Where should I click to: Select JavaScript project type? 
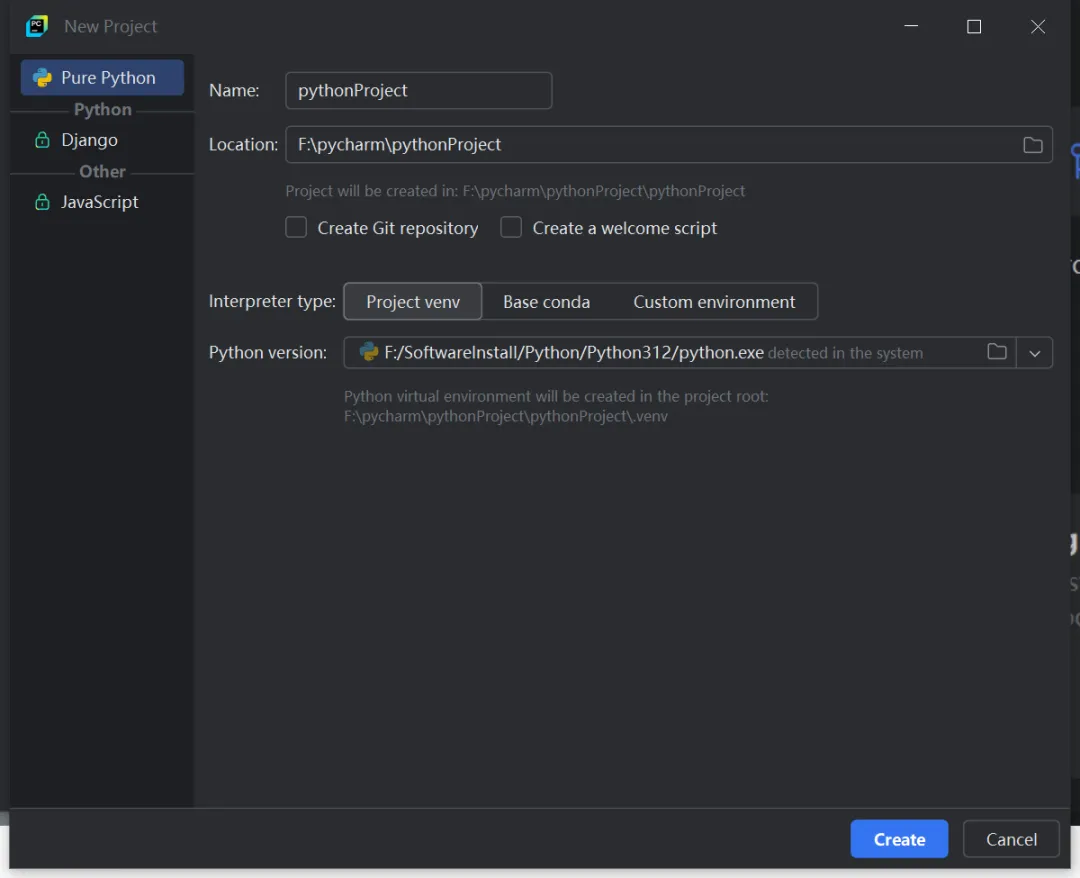click(x=102, y=202)
